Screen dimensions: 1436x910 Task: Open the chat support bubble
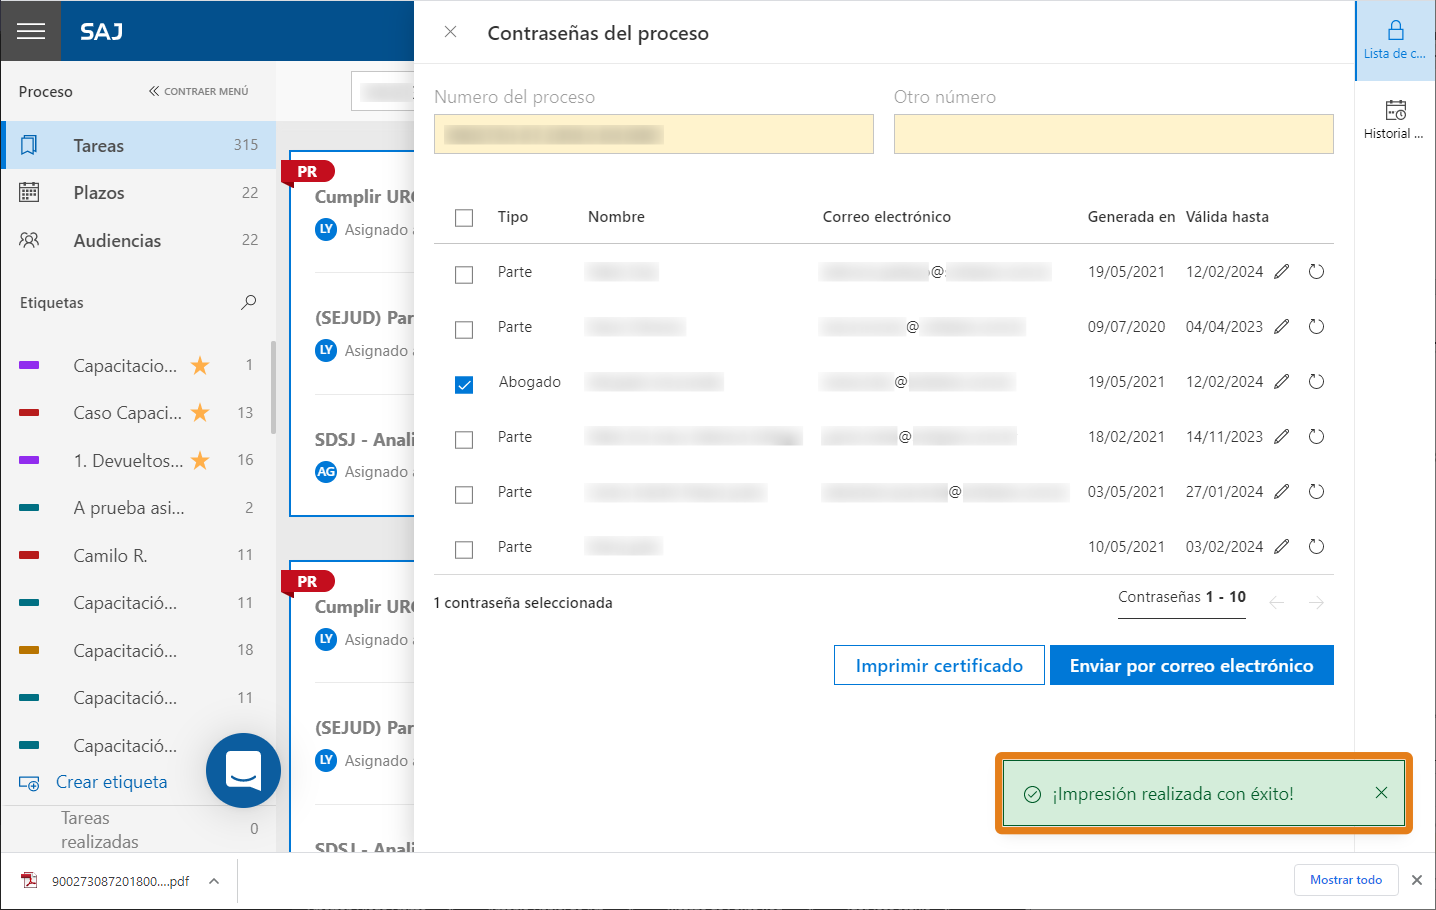coord(243,770)
